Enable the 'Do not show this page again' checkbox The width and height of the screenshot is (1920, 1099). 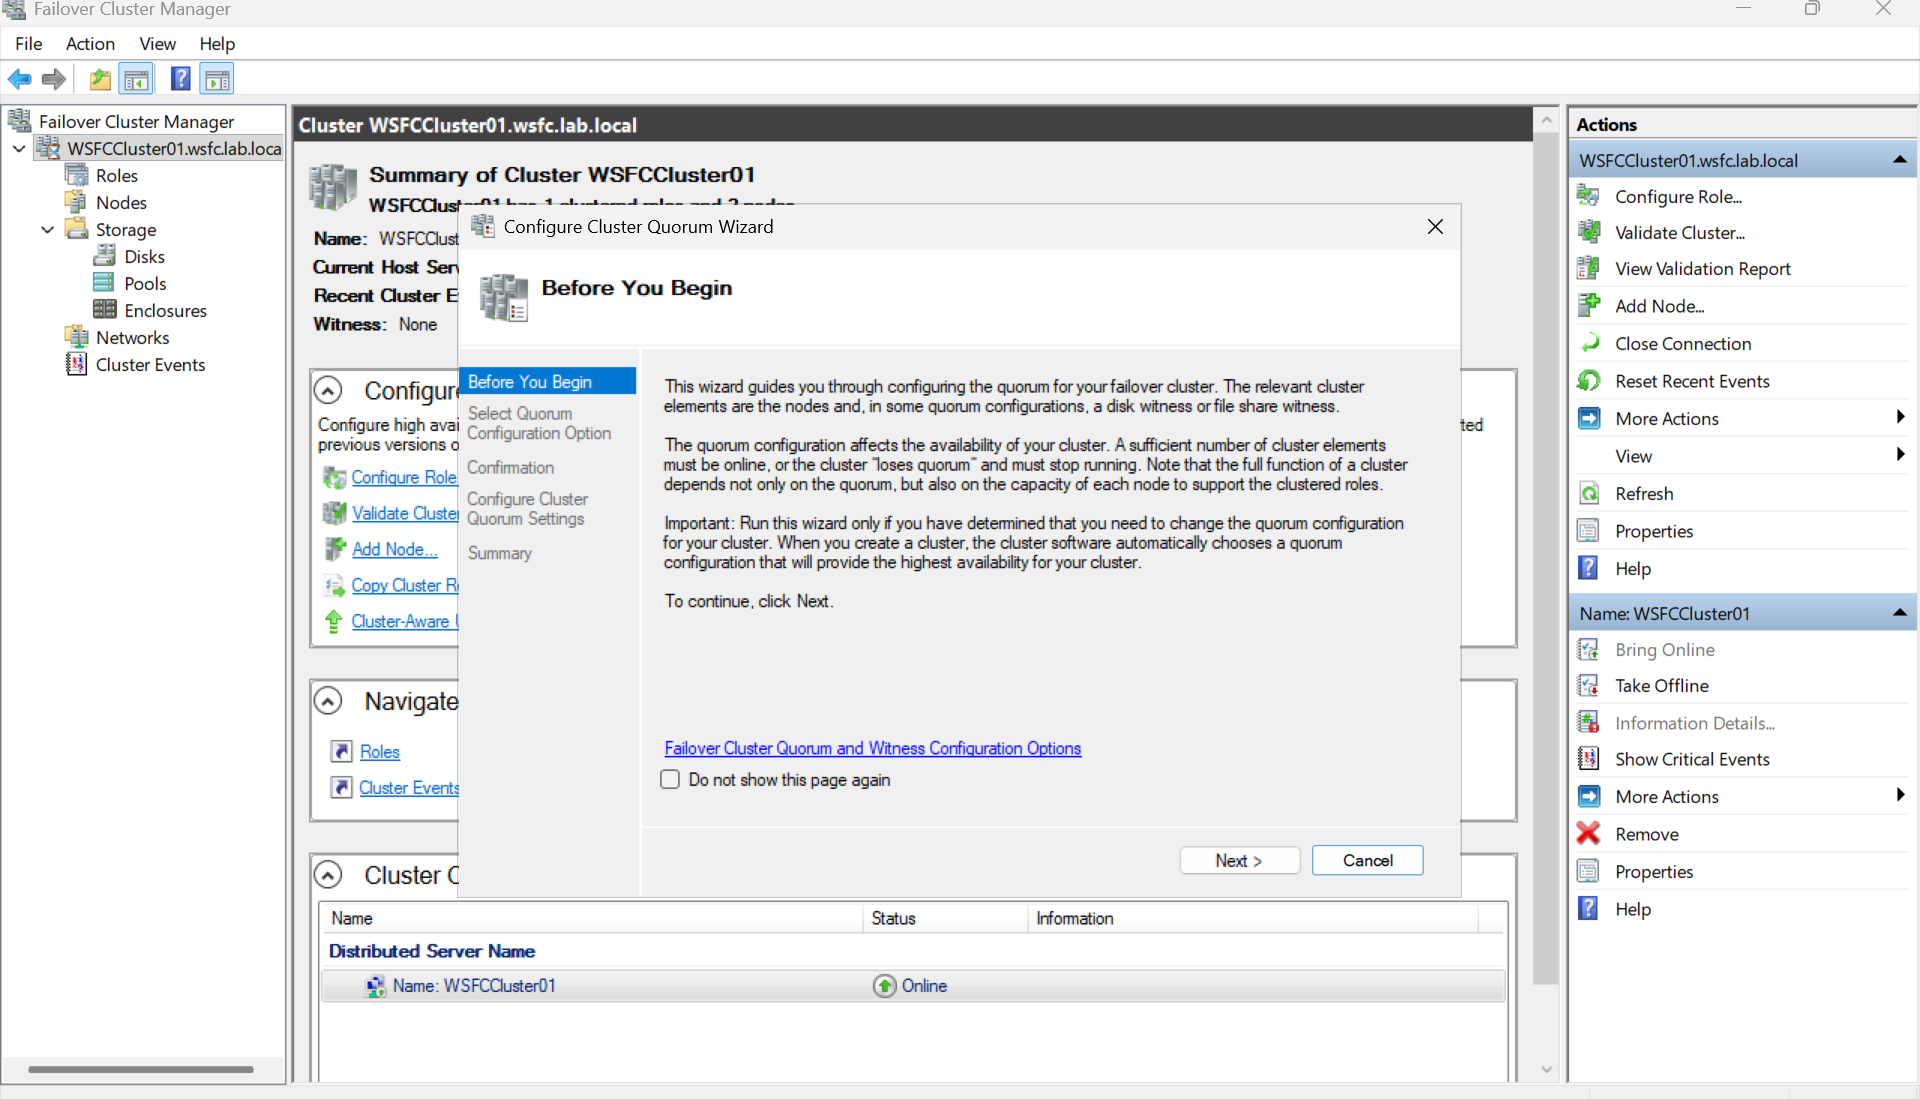(x=670, y=779)
